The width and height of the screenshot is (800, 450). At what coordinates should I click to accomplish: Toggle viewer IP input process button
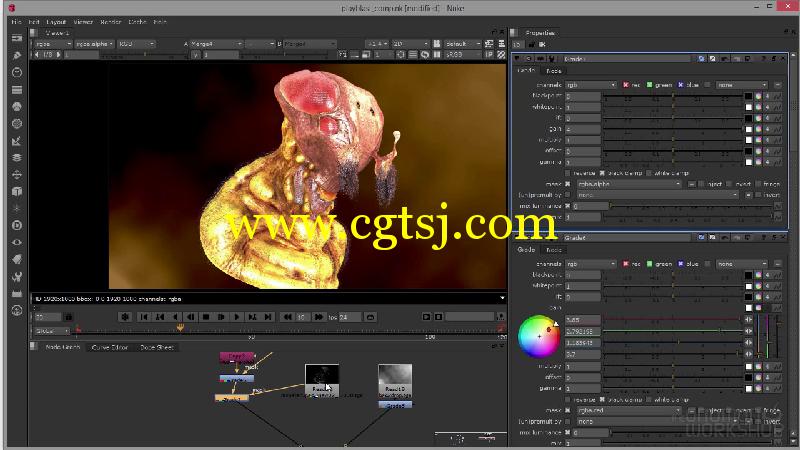490,54
